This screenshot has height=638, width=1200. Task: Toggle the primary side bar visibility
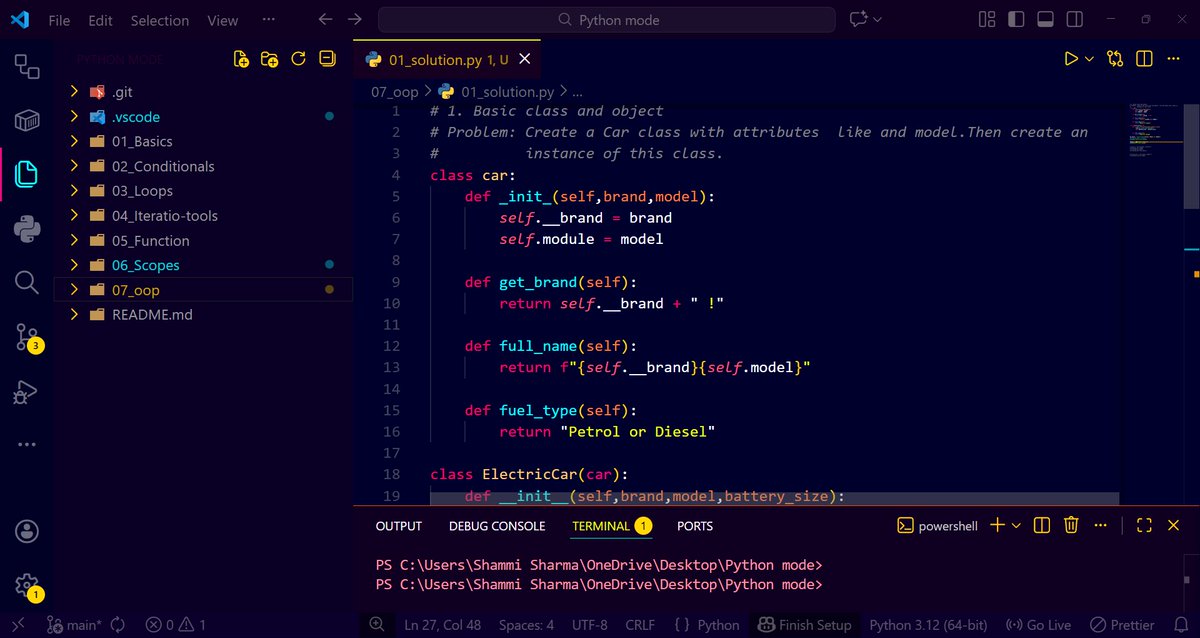pyautogui.click(x=1015, y=18)
